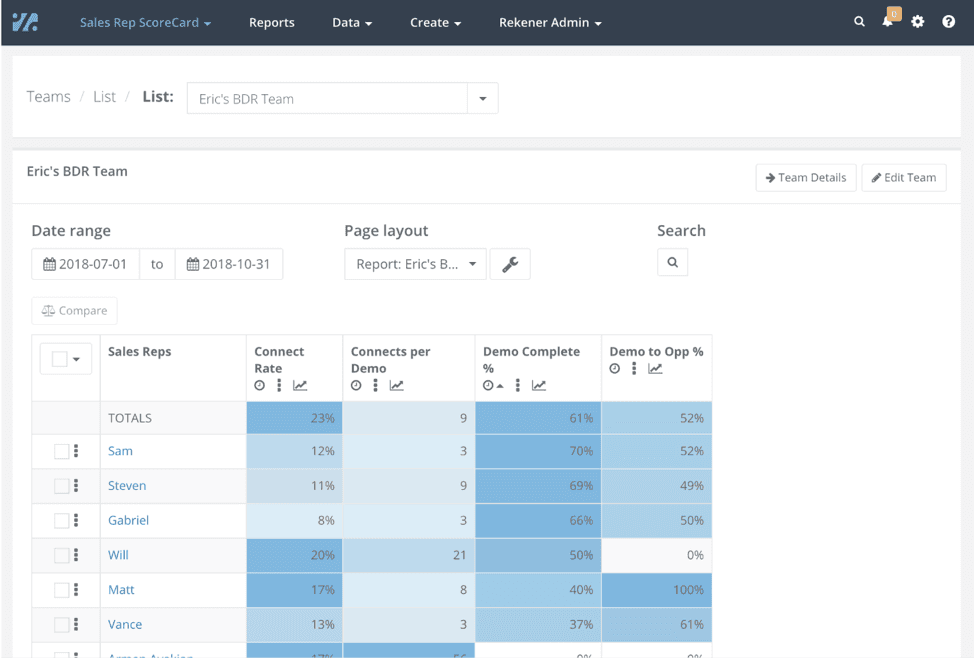Tick the checkbox for Sam's row
This screenshot has height=658, width=974.
[x=61, y=452]
